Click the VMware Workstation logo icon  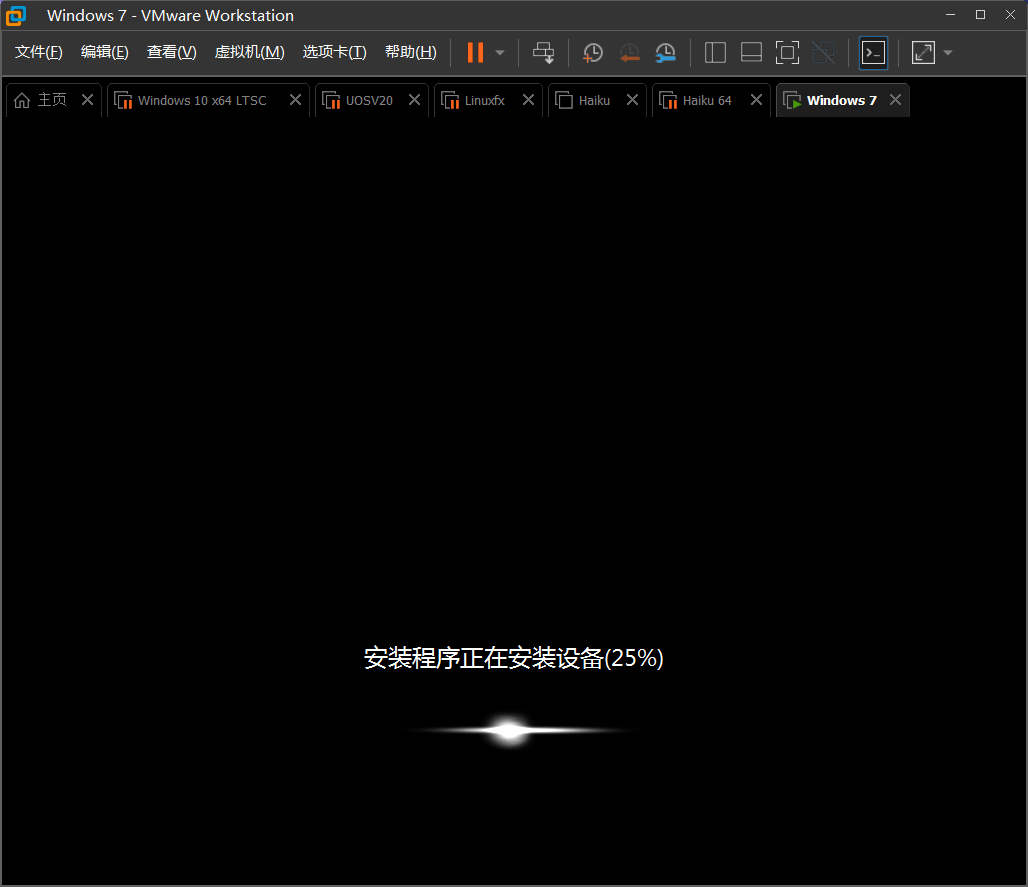[15, 15]
